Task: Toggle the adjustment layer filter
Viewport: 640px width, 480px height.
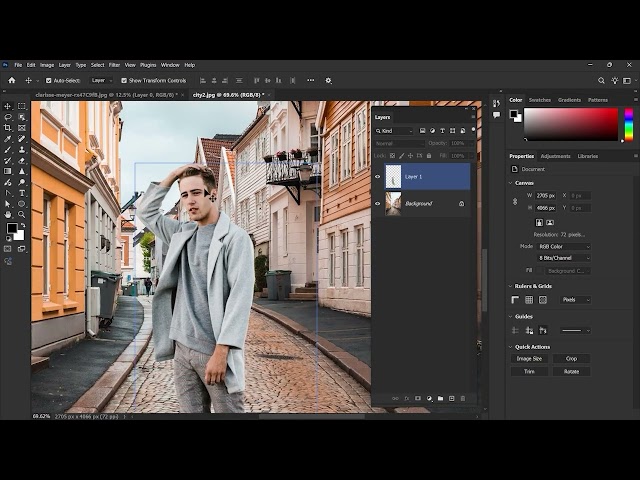Action: click(432, 131)
